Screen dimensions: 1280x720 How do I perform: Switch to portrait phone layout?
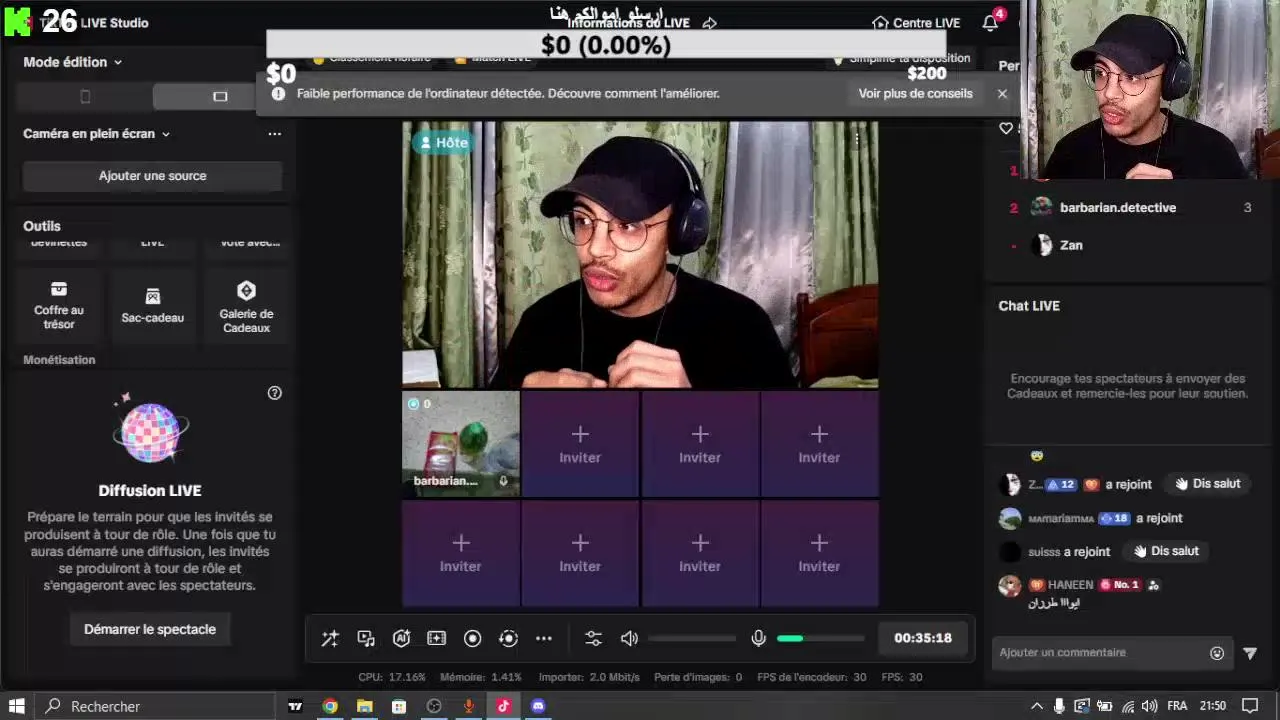coord(85,97)
